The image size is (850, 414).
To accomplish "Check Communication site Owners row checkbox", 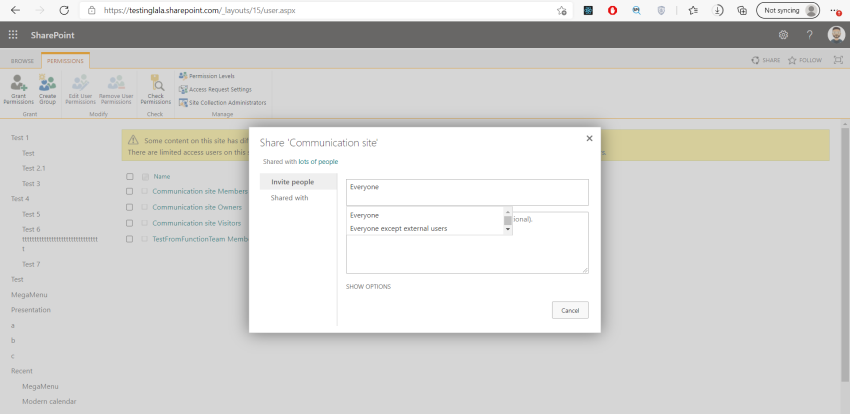I will 130,207.
